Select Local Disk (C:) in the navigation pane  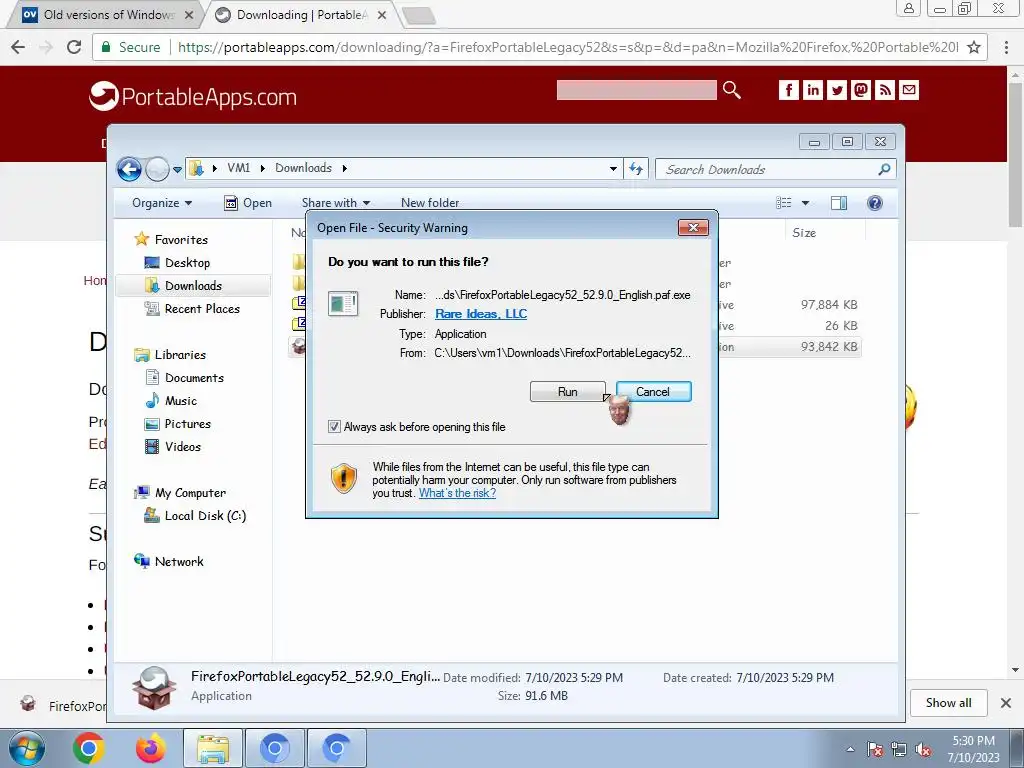[x=205, y=515]
